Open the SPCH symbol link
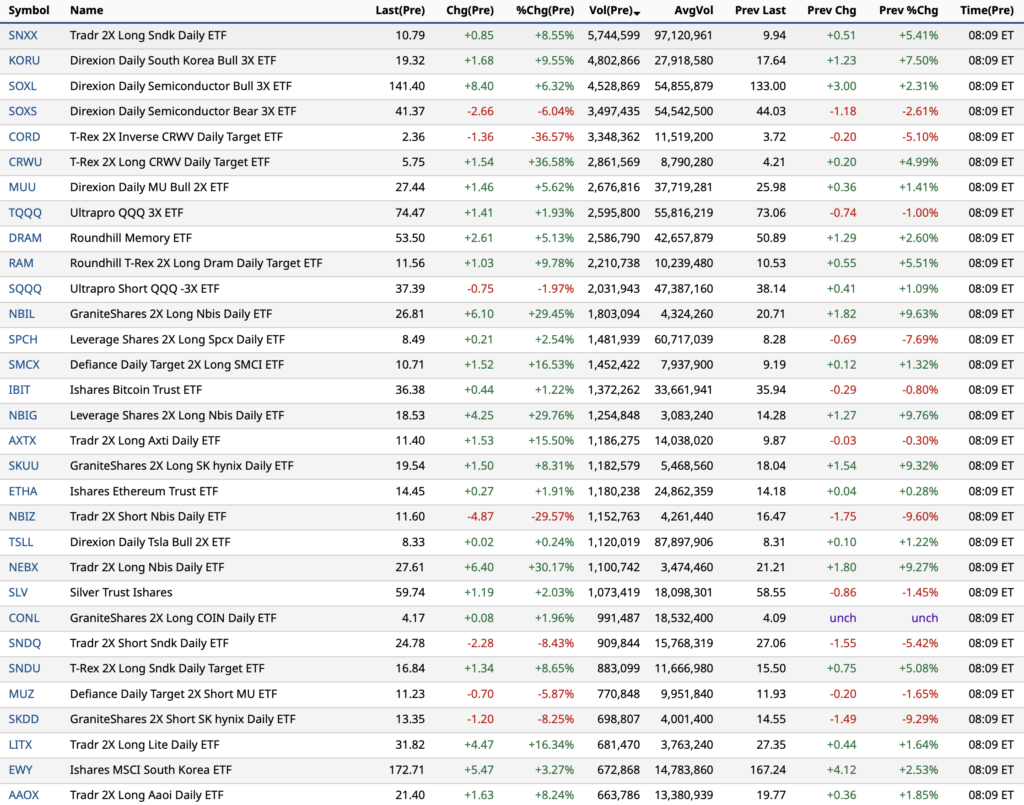Image resolution: width=1024 pixels, height=805 pixels. coord(23,339)
